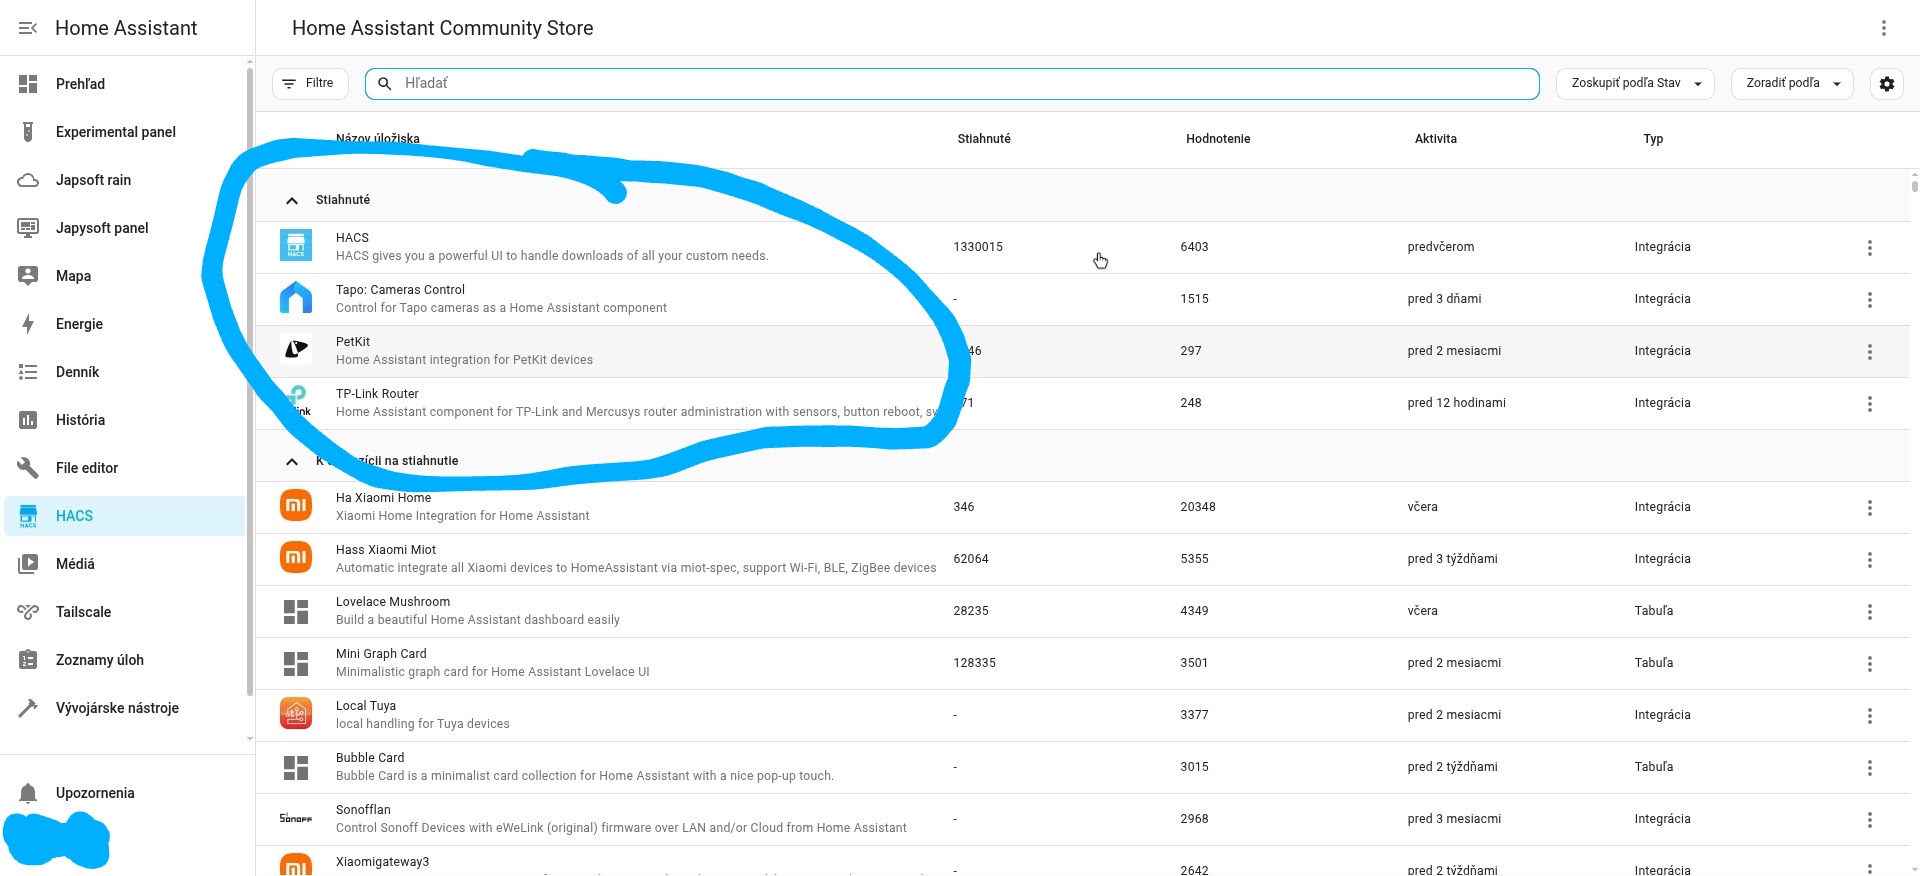Focus the Hľadať search field
The image size is (1920, 876).
(952, 84)
